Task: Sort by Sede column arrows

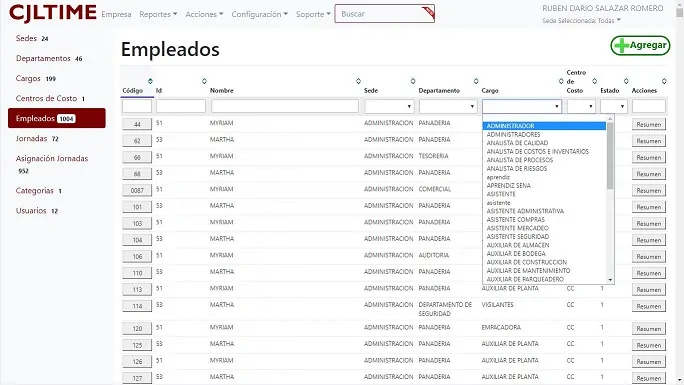Action: coord(413,81)
